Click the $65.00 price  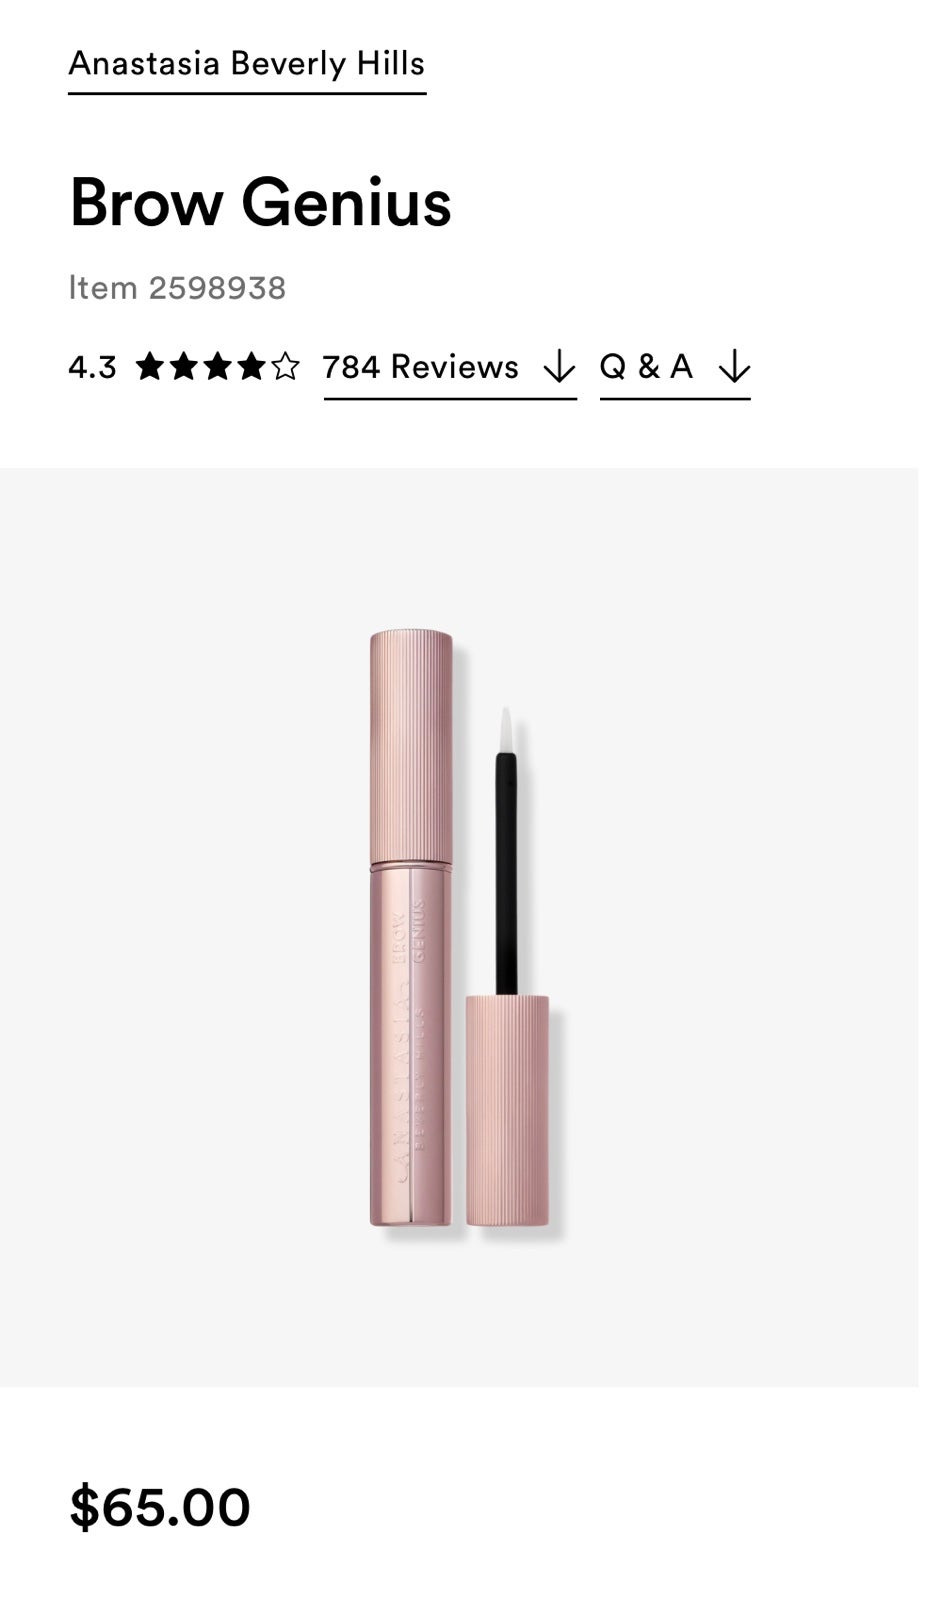pos(160,1508)
